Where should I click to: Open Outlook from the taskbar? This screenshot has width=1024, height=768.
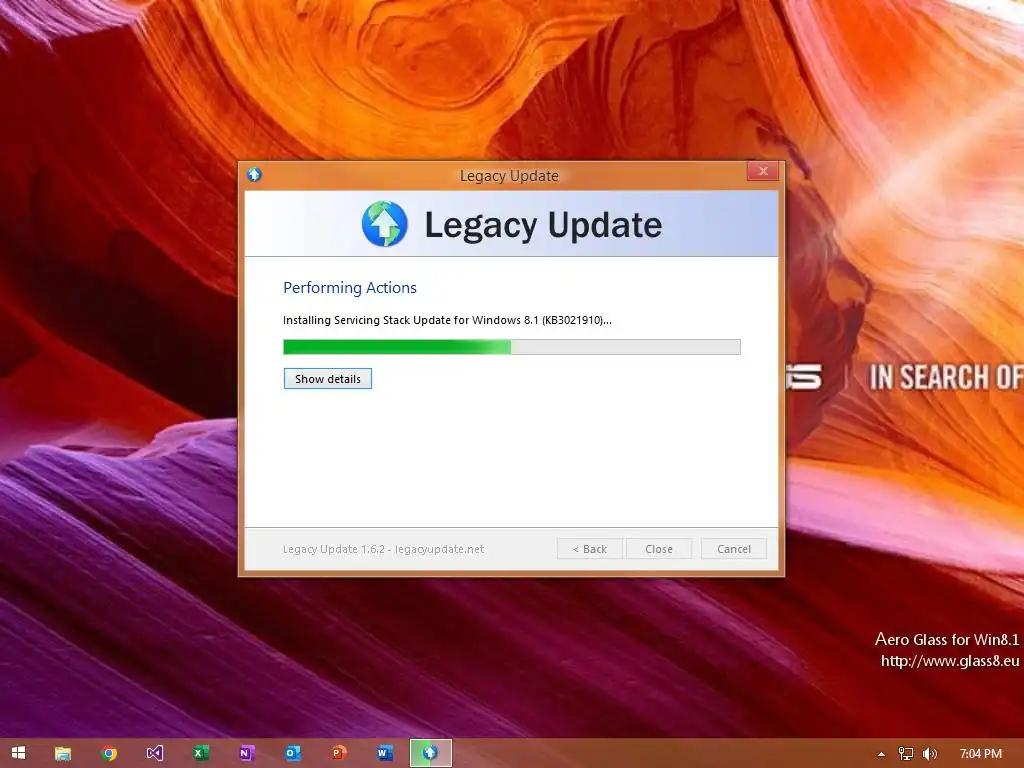293,753
